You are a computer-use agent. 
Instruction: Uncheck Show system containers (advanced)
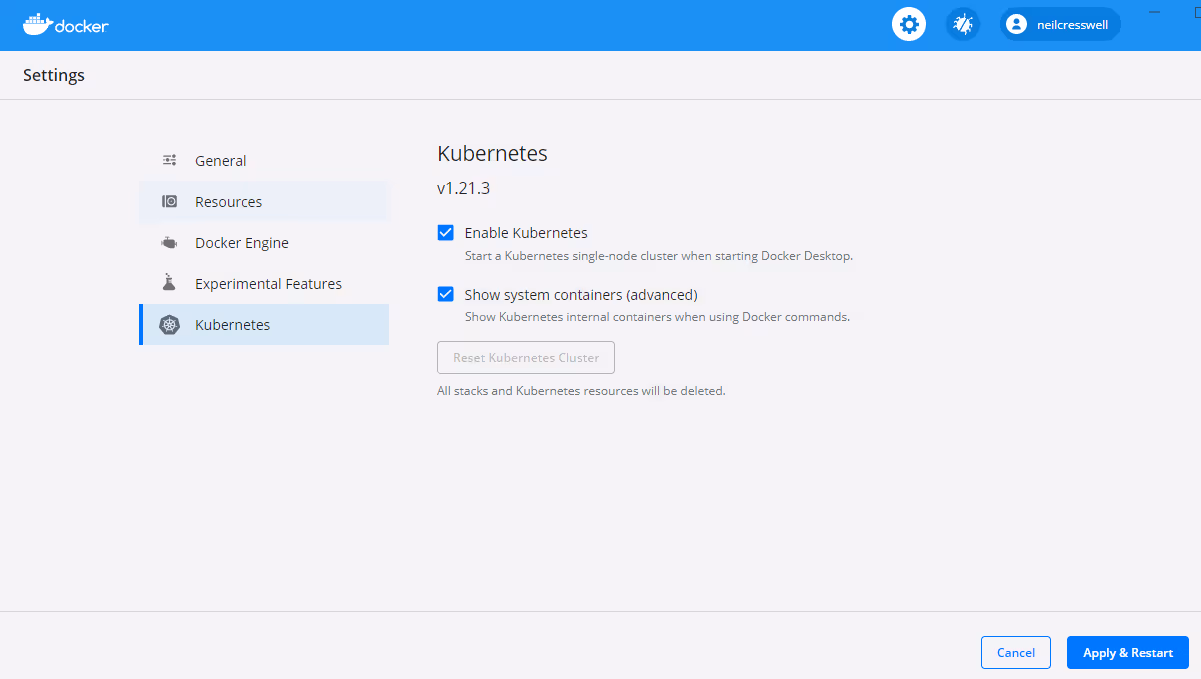(x=446, y=295)
